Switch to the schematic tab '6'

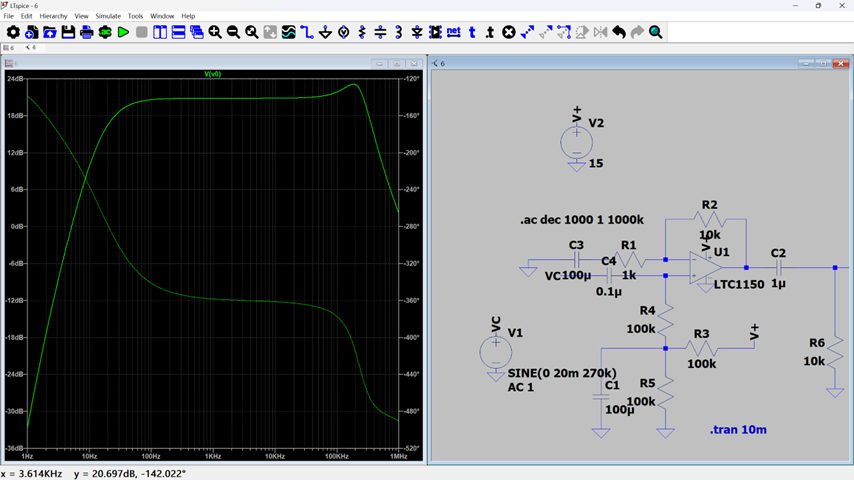(x=30, y=48)
